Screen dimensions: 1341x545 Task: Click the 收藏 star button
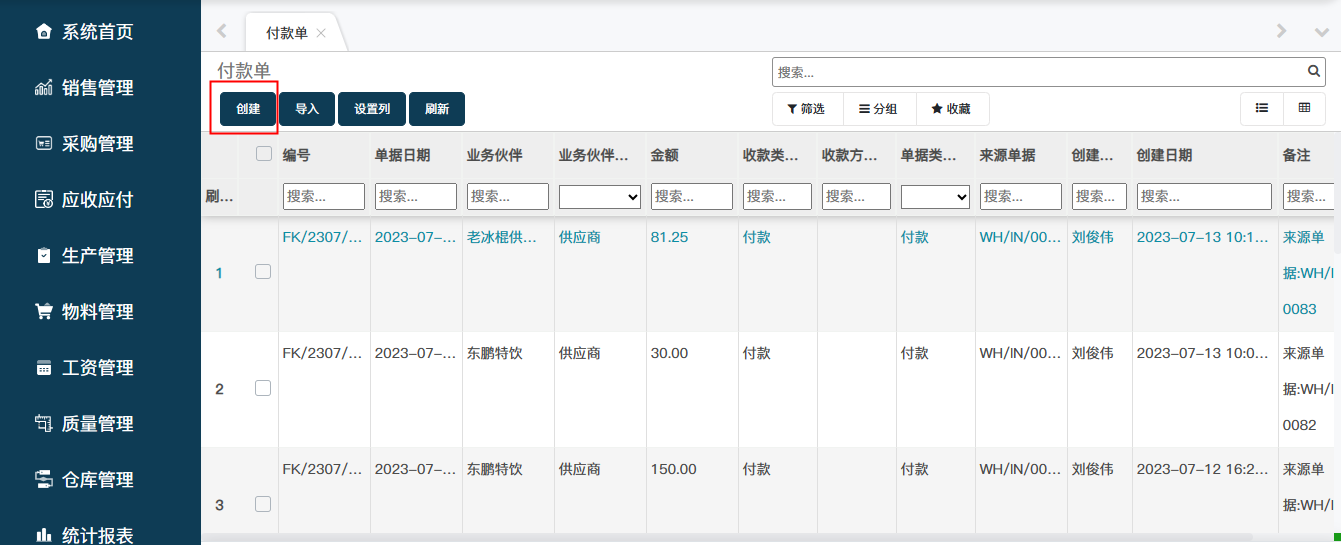(x=951, y=109)
